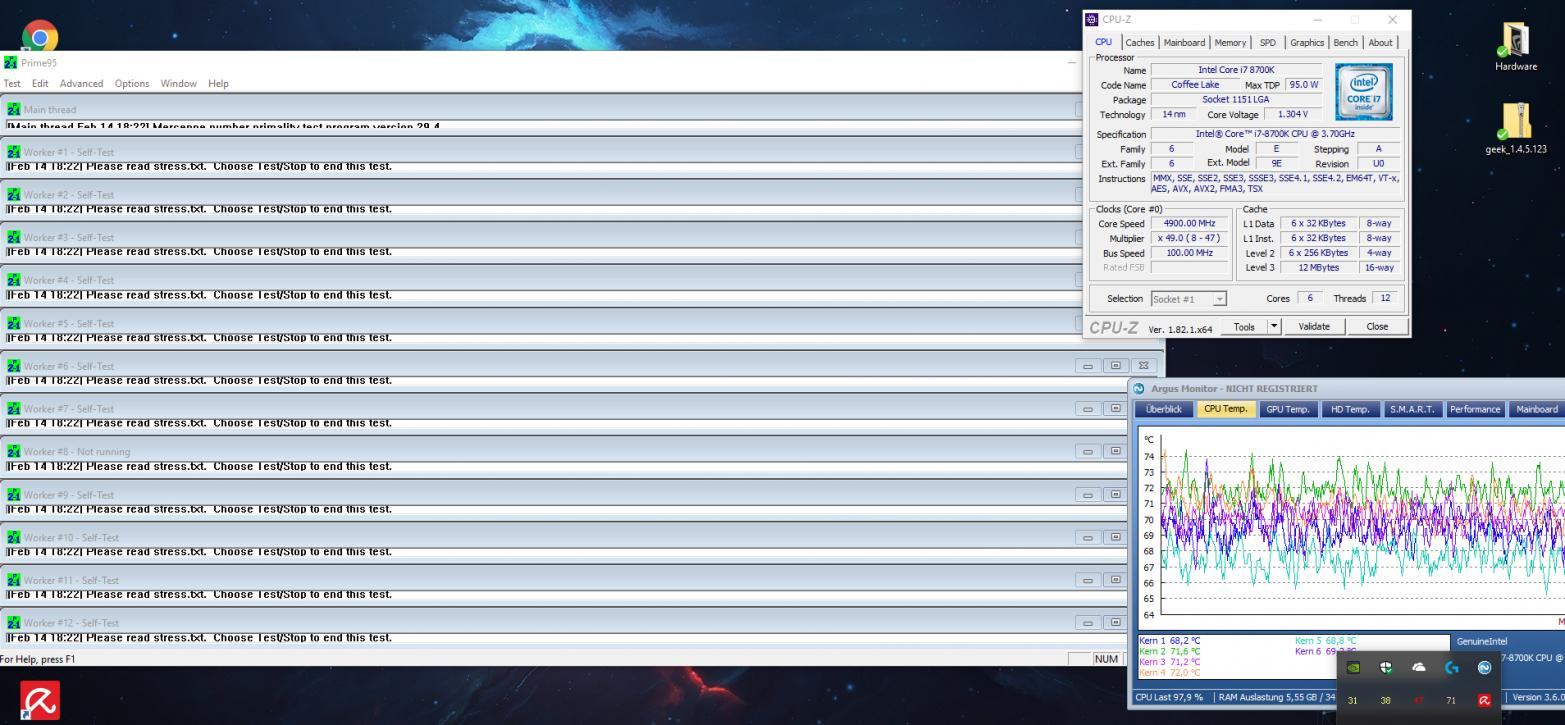Click the Kern 1 68,2 °C legend entry

[1169, 640]
